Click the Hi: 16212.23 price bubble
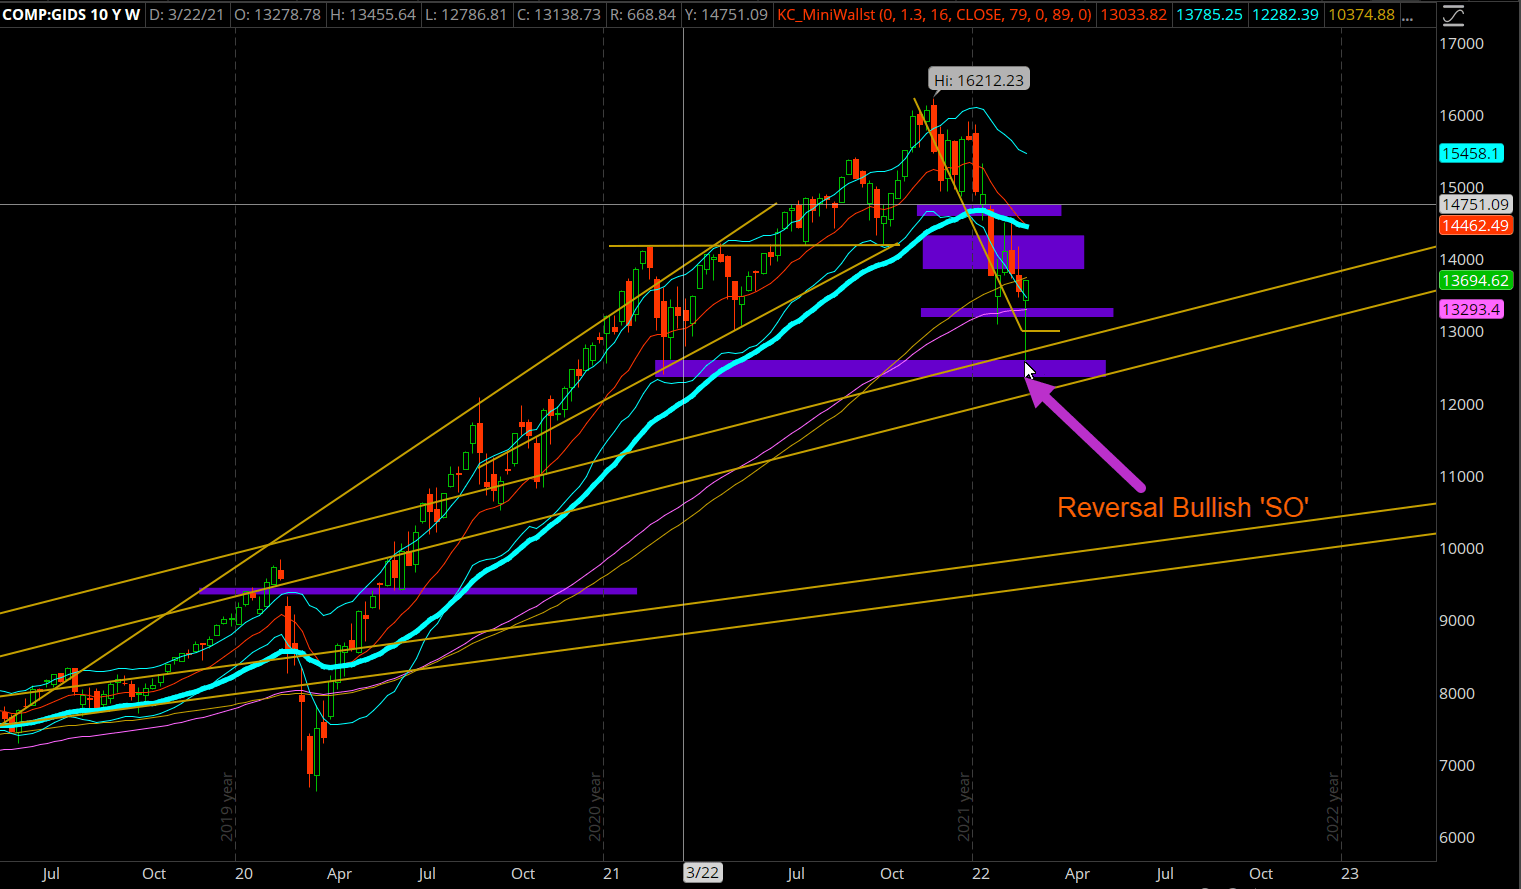Image resolution: width=1521 pixels, height=889 pixels. 978,80
